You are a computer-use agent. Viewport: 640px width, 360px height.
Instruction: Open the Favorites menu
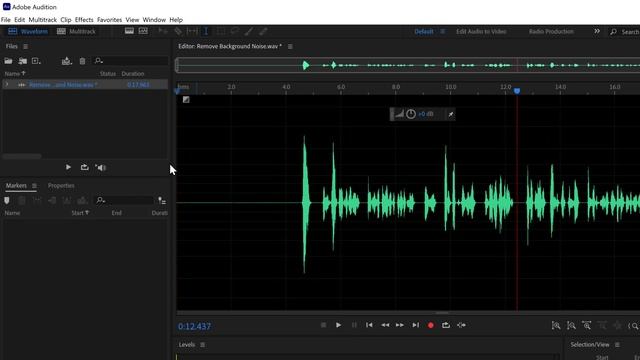[109, 20]
